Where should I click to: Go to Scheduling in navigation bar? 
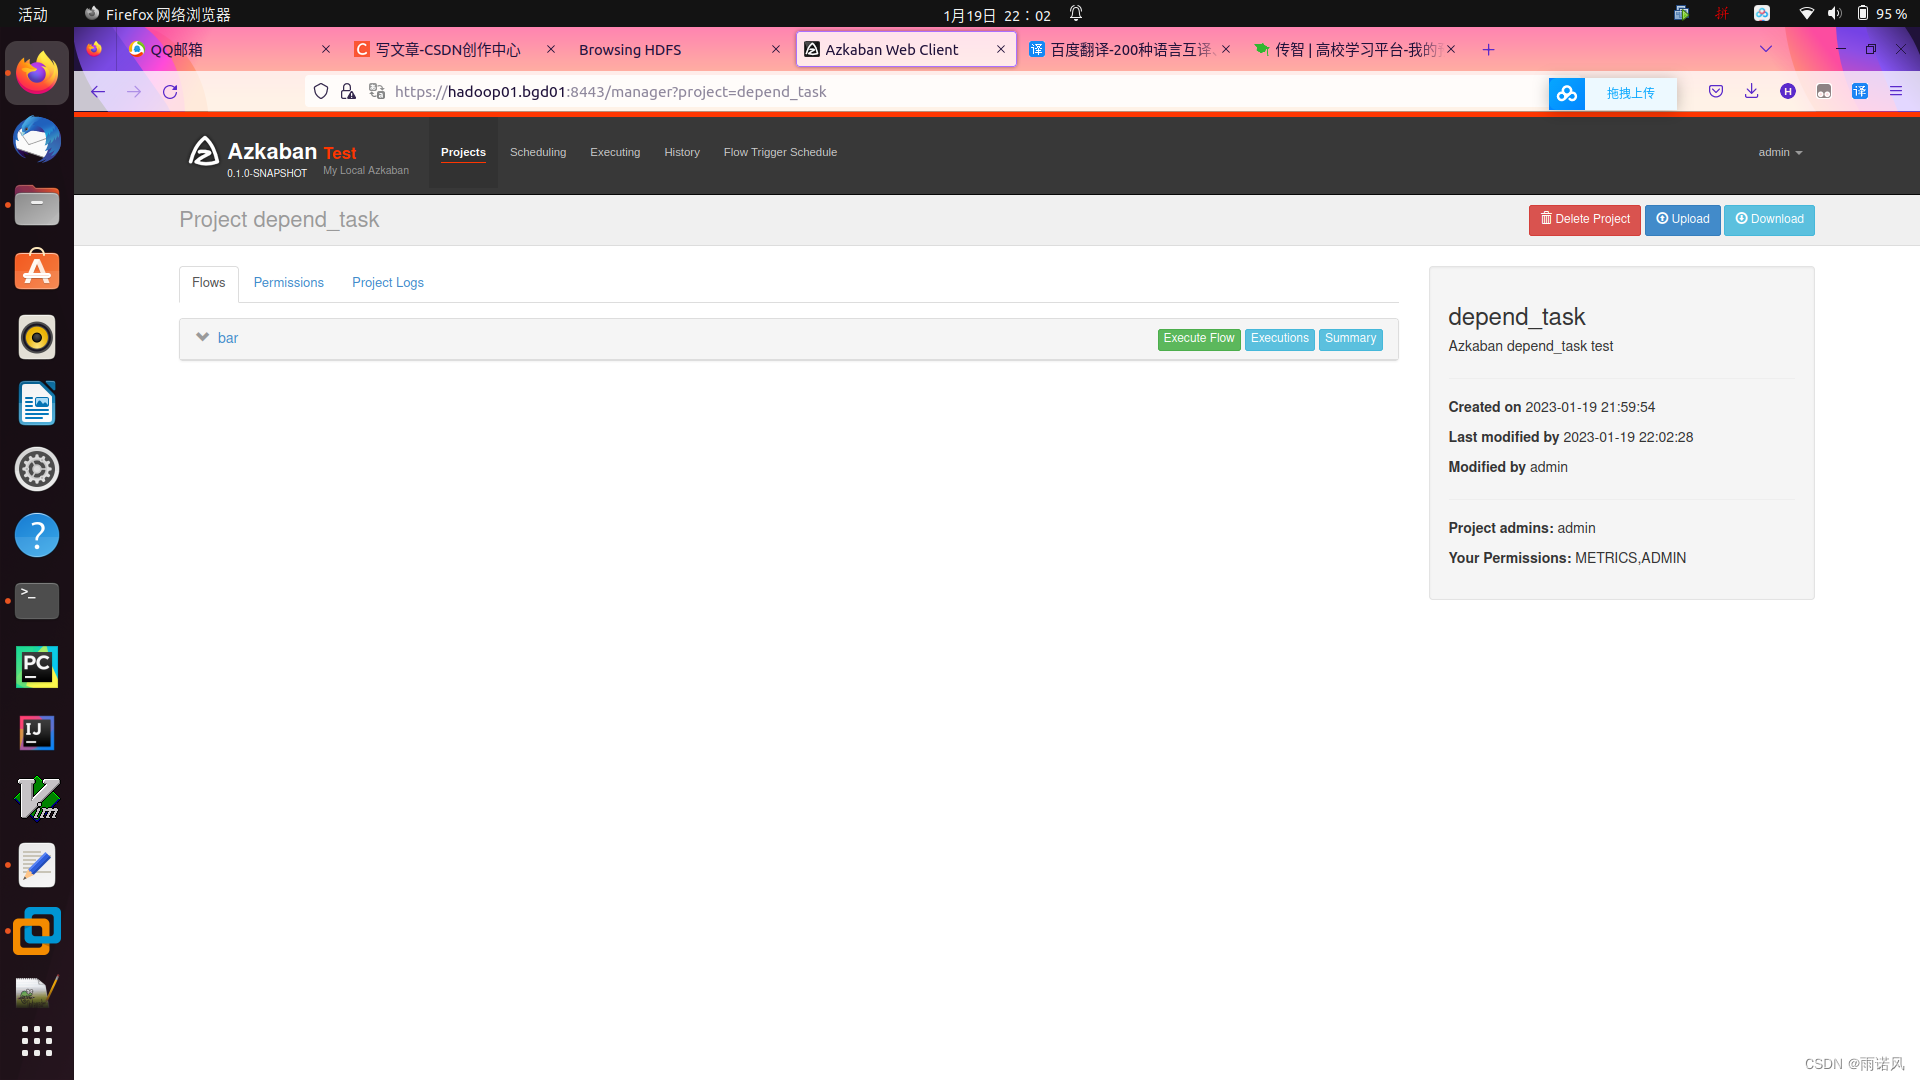point(538,153)
